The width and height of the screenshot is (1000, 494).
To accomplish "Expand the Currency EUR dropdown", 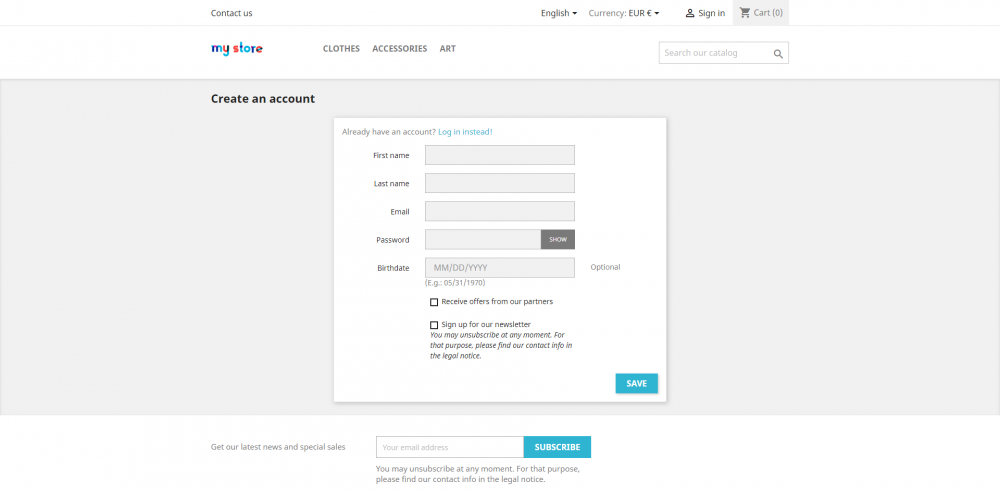I will coord(625,13).
